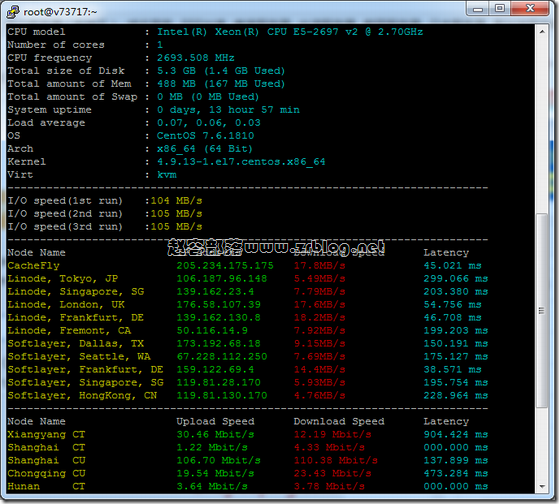Click the CPU model value Intel Xeon E5-2697
559x504 pixels.
290,32
